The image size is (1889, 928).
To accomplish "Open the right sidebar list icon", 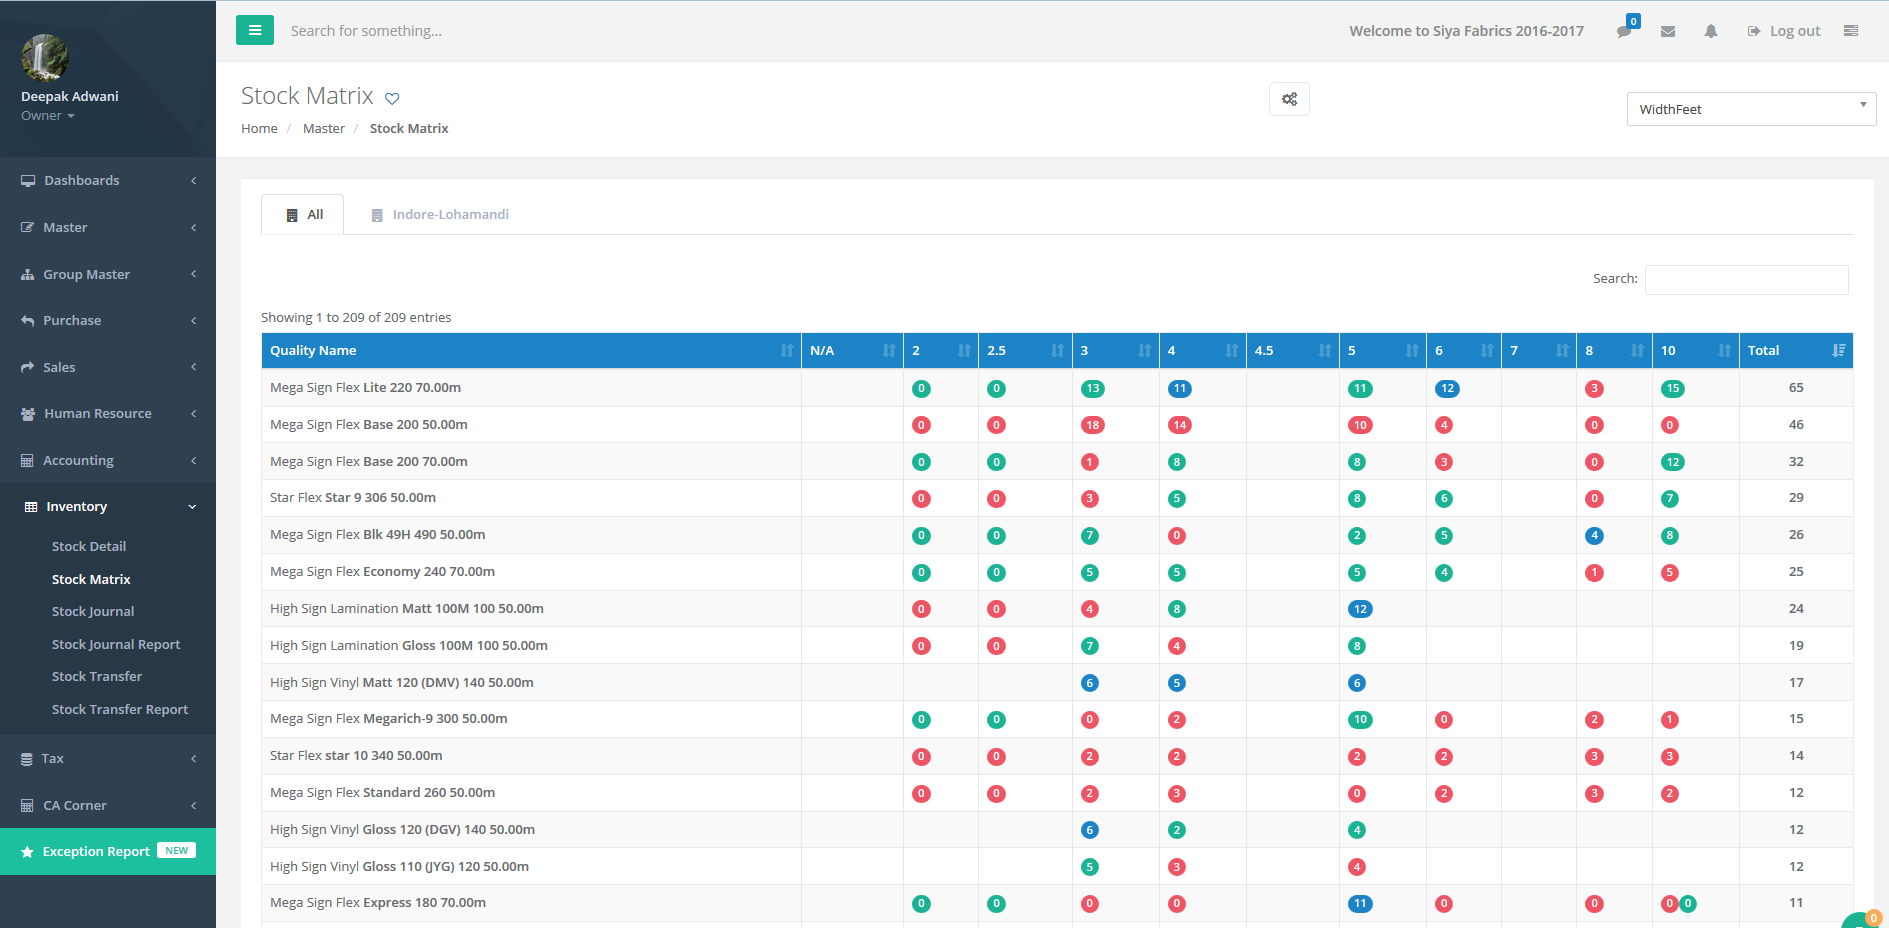I will [x=1851, y=31].
